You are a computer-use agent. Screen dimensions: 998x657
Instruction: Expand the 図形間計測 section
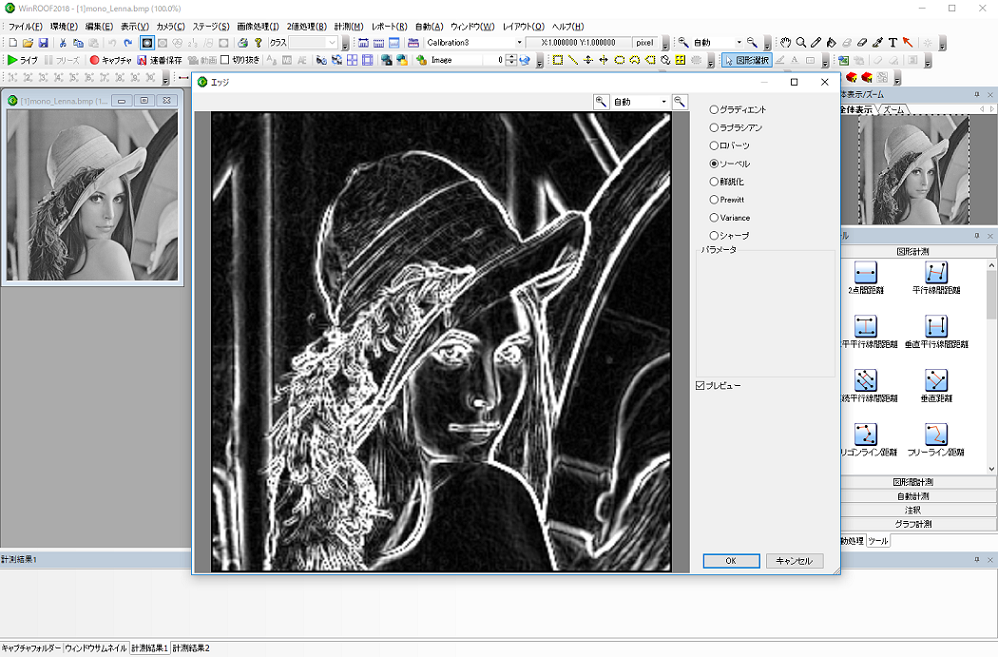point(913,482)
